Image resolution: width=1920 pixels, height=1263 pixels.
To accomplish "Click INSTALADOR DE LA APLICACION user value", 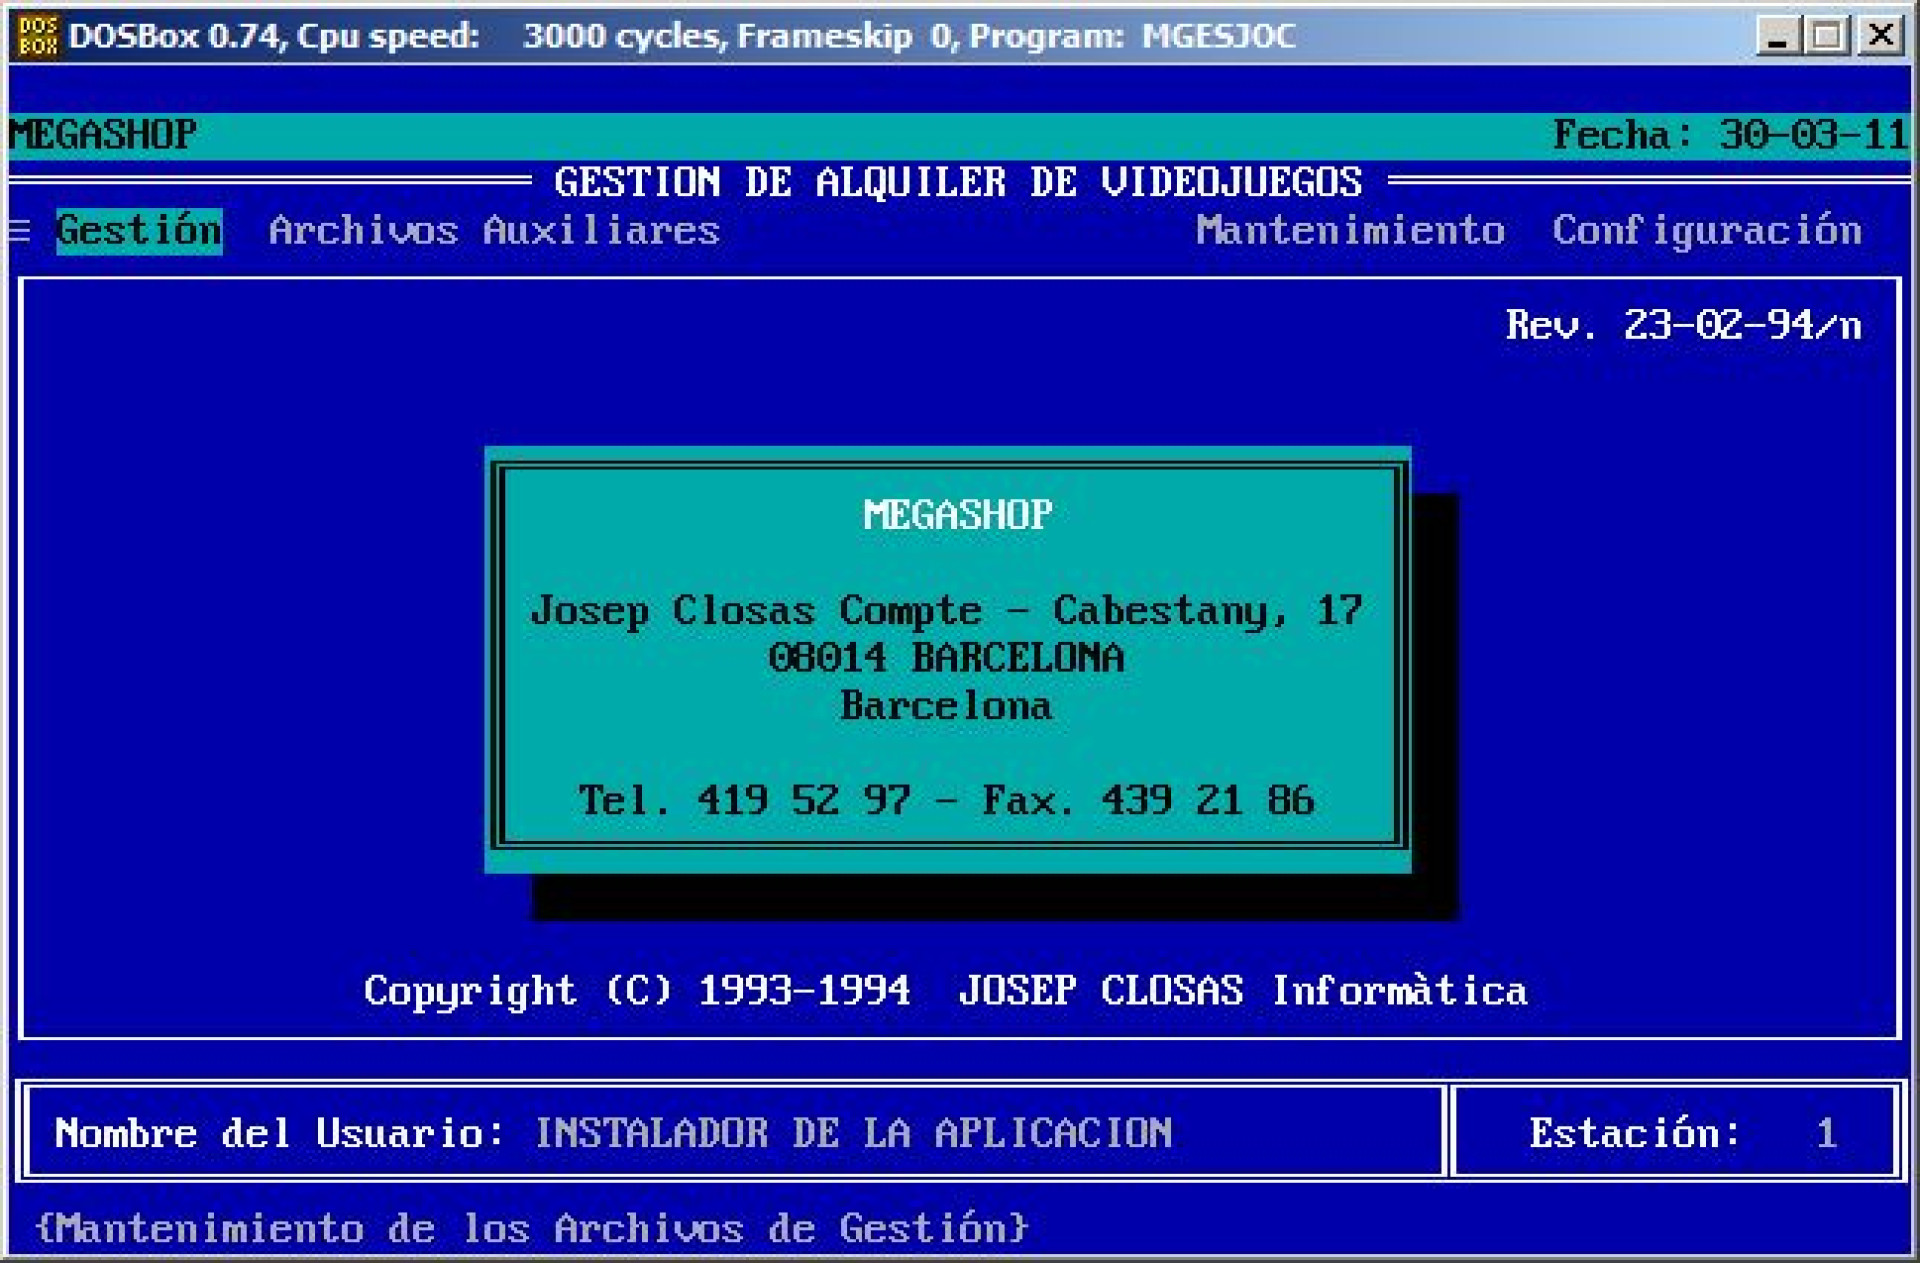I will point(855,1133).
